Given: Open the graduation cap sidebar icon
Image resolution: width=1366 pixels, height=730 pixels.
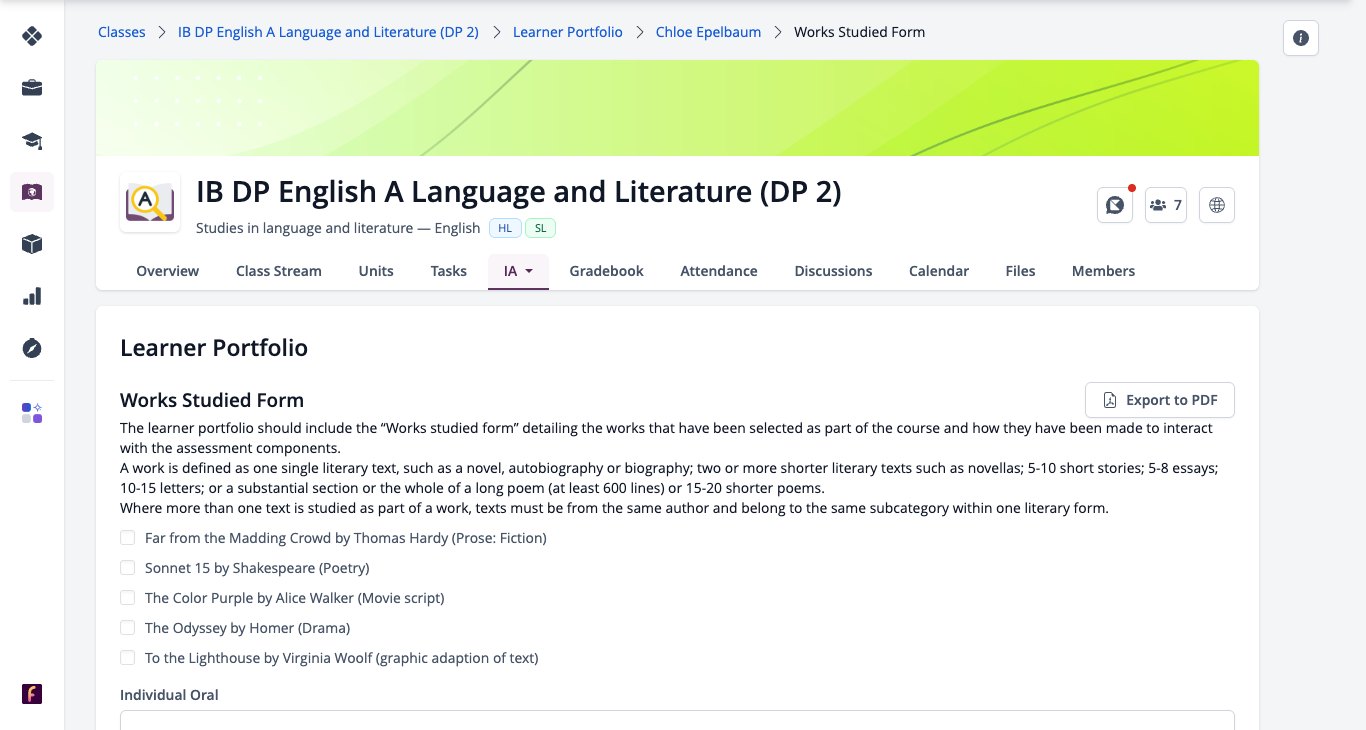Looking at the screenshot, I should [x=32, y=140].
